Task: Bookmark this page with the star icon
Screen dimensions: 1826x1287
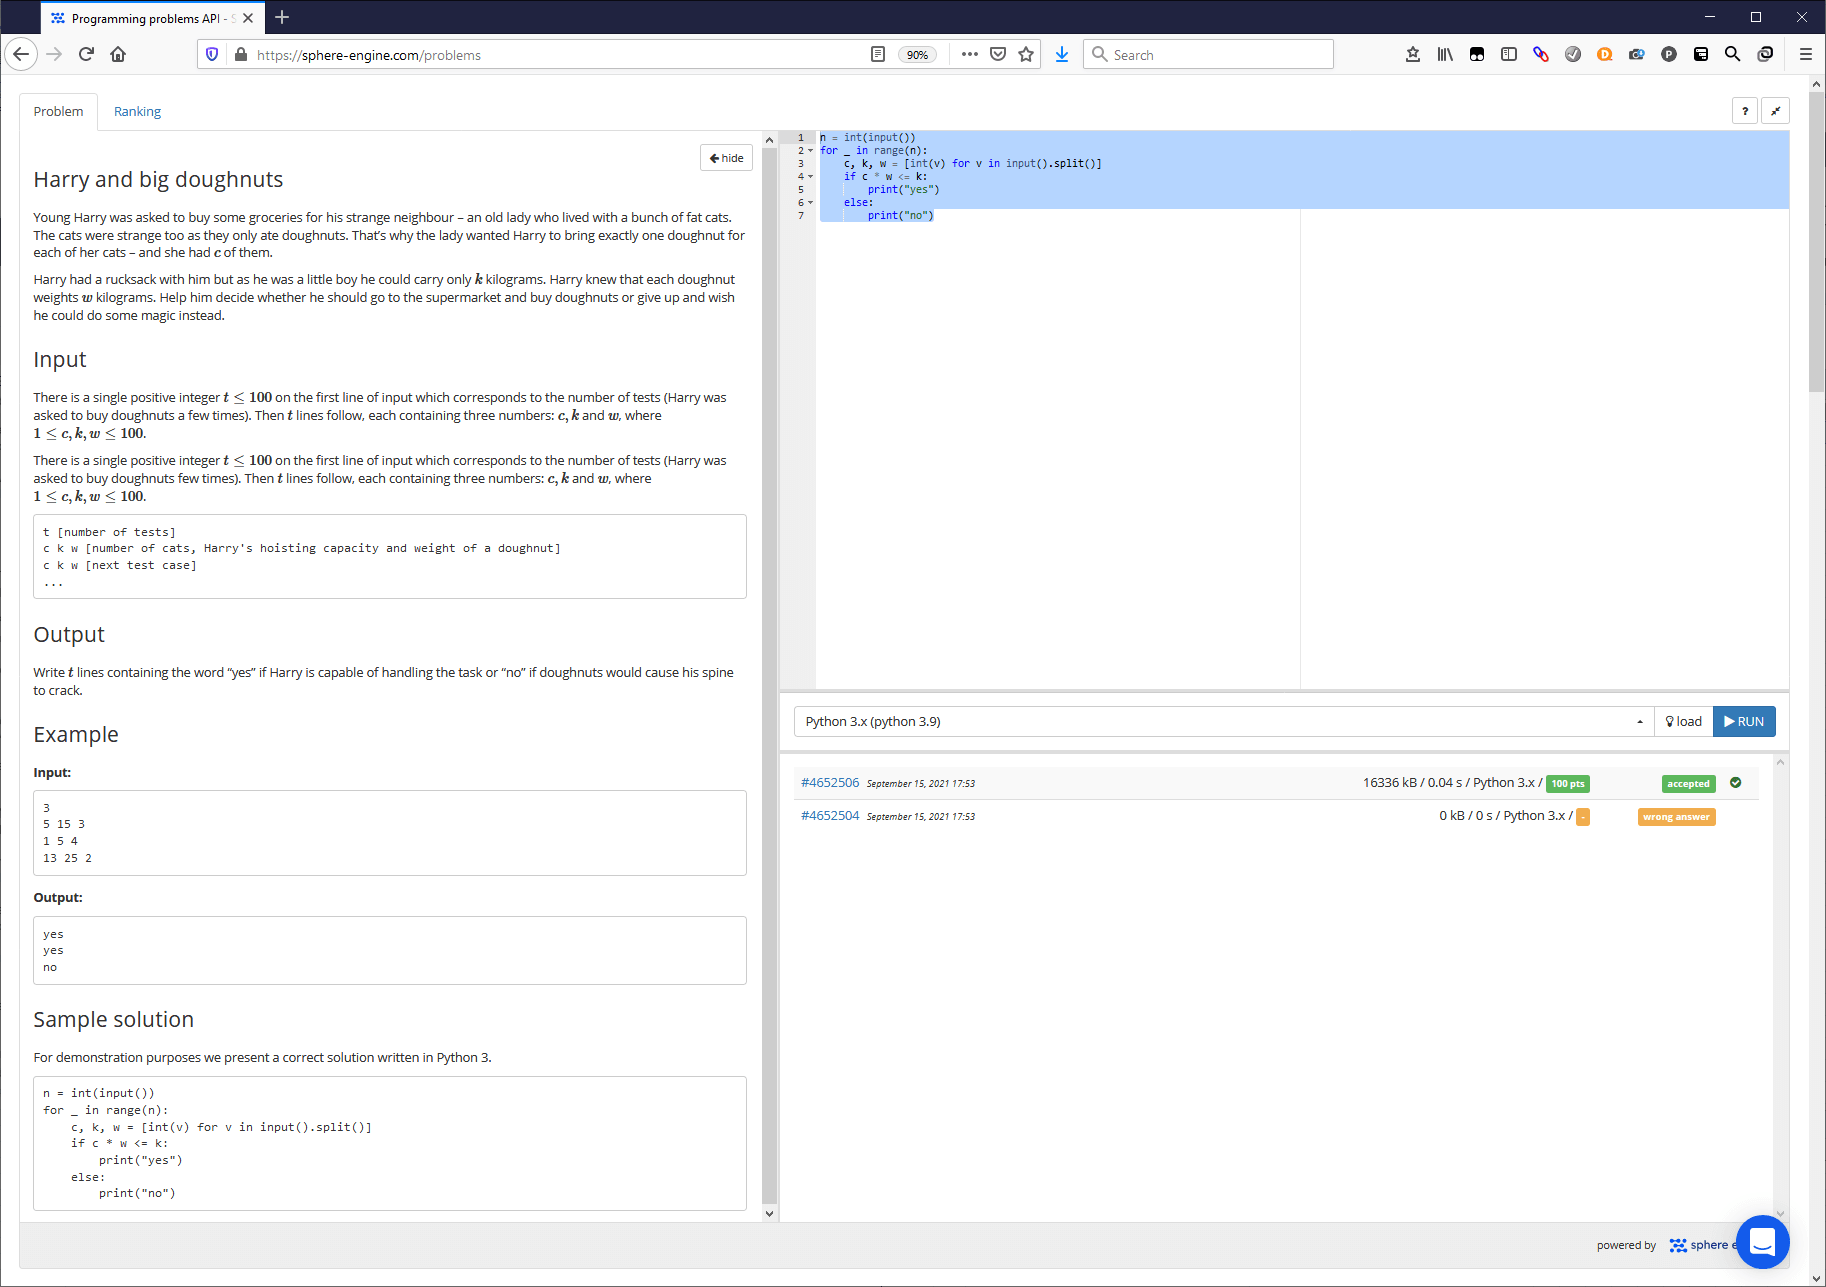Action: point(1026,54)
